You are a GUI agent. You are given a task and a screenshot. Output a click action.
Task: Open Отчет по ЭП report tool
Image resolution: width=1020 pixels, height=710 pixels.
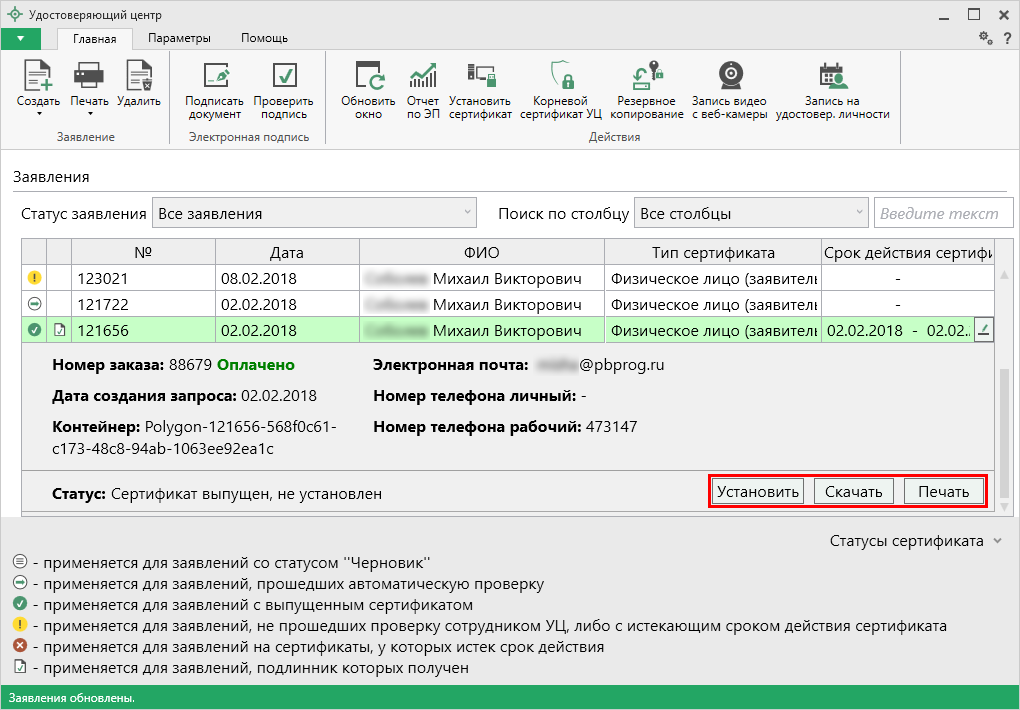click(422, 90)
